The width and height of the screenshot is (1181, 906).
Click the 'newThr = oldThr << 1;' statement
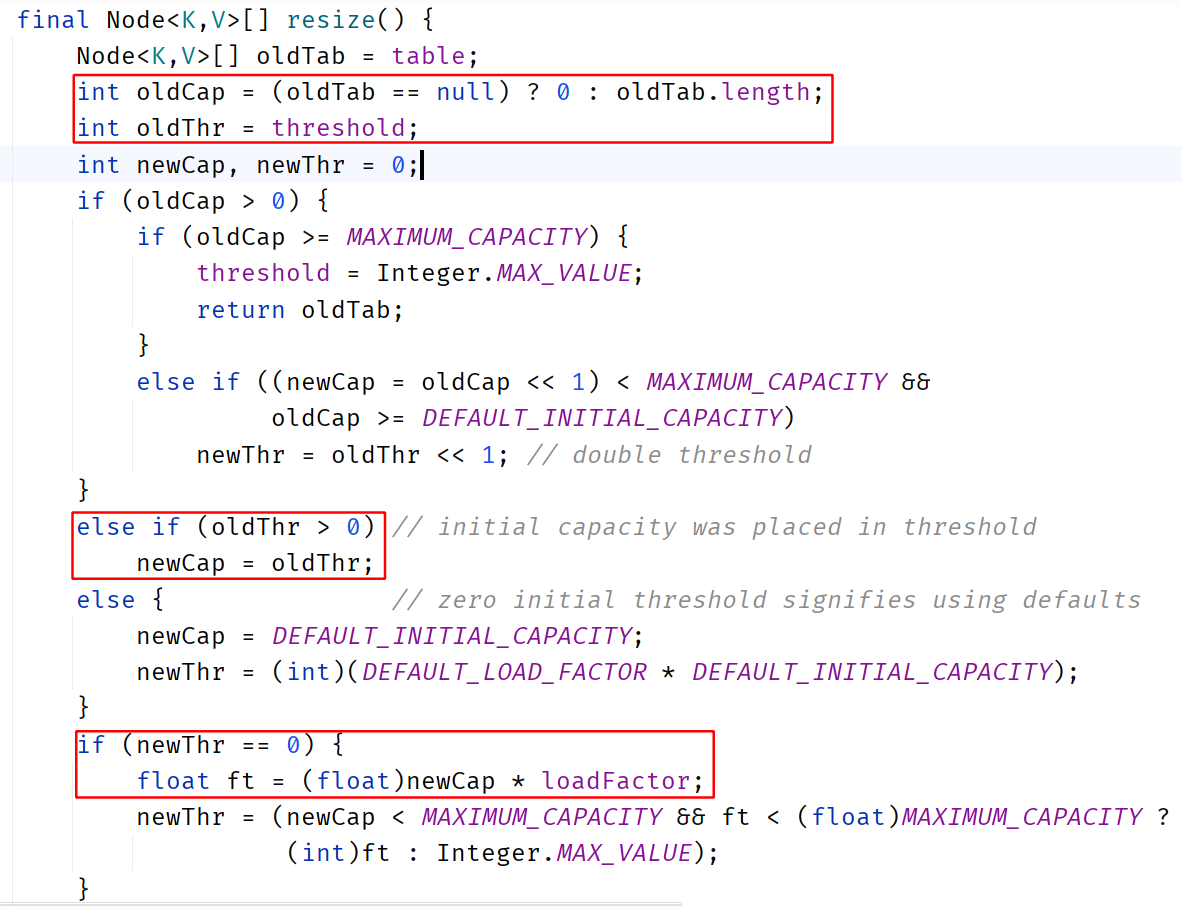point(352,455)
